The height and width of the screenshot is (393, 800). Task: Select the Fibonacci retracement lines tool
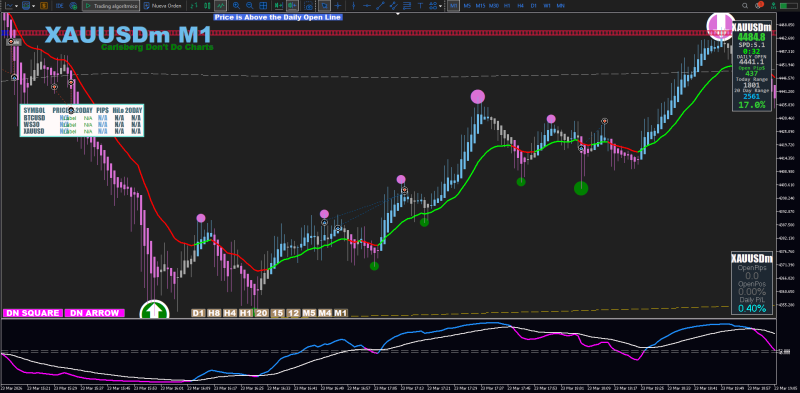point(407,6)
